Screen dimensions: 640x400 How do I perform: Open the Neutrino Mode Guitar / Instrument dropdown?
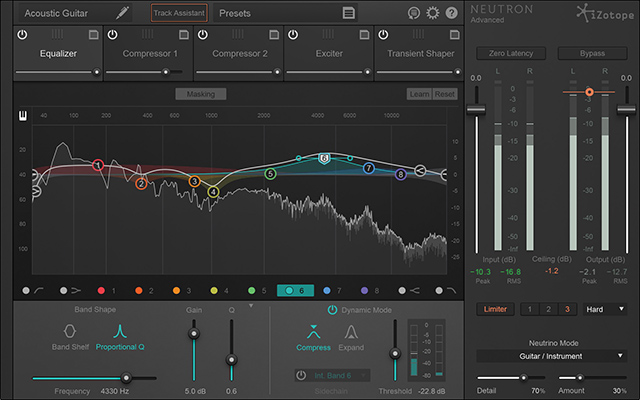[552, 355]
